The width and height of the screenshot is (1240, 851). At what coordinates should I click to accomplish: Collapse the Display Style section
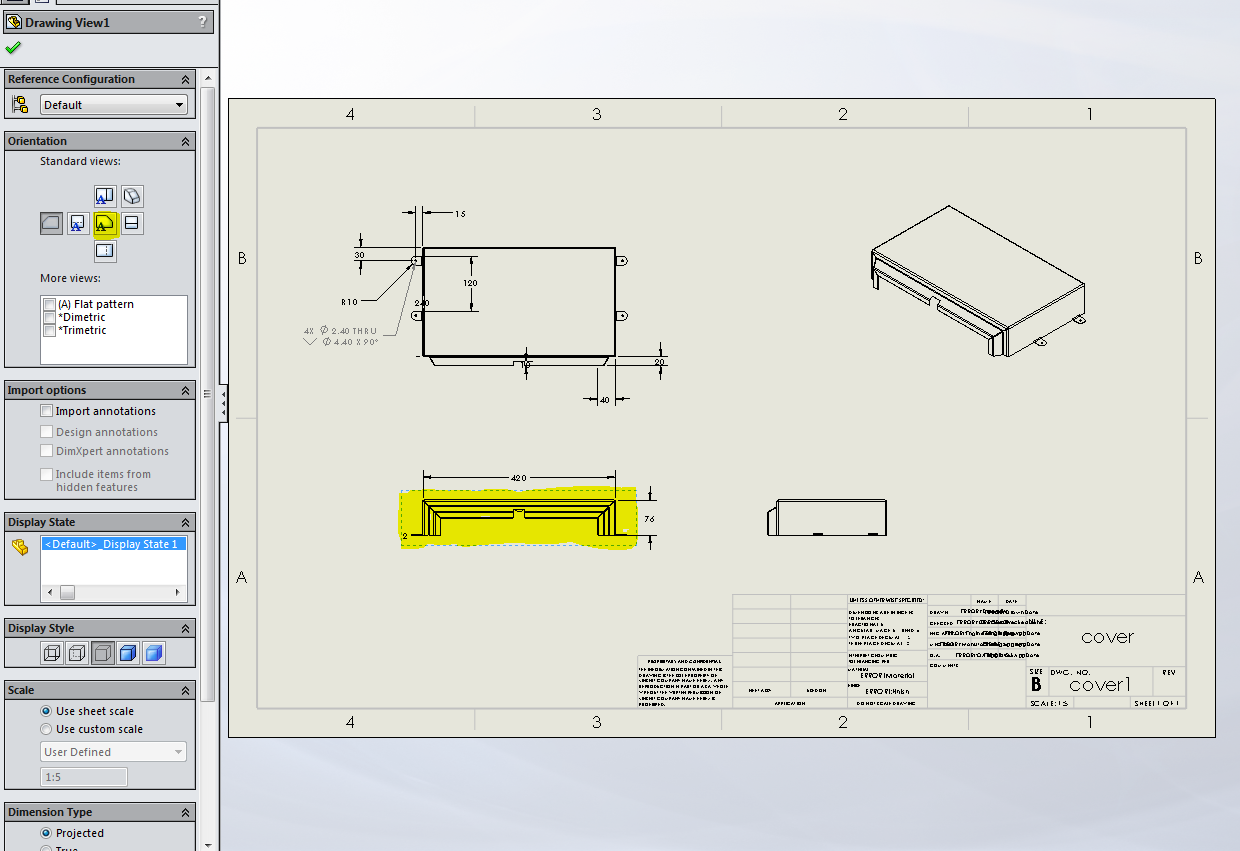coord(185,628)
